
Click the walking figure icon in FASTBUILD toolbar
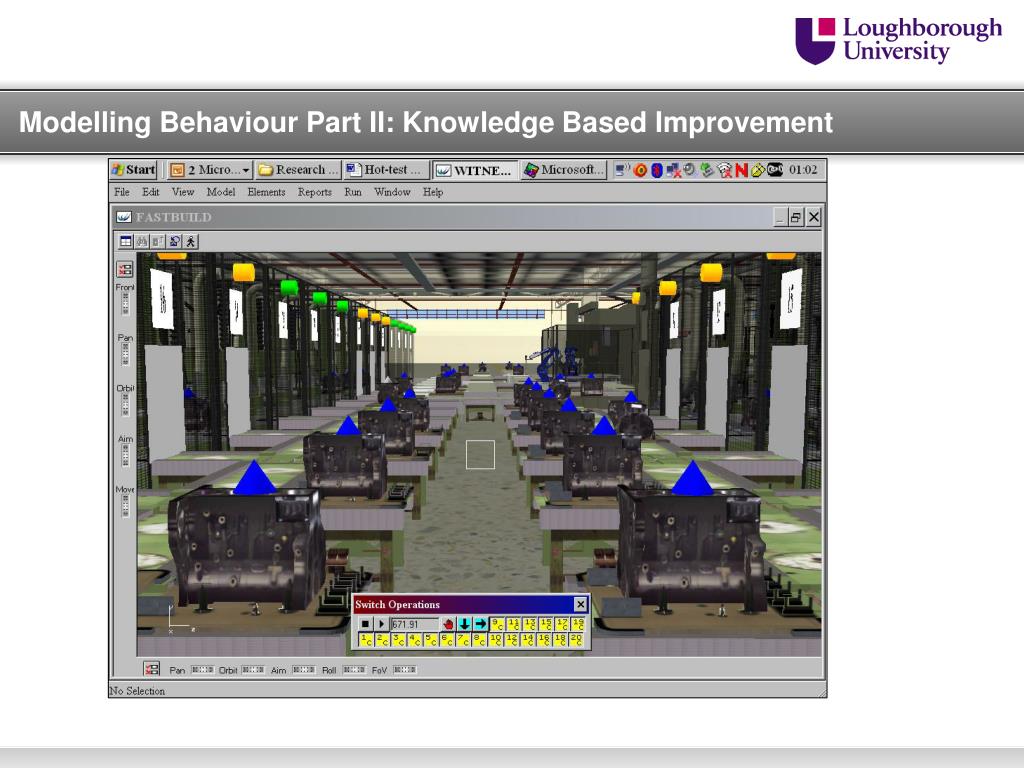[191, 241]
